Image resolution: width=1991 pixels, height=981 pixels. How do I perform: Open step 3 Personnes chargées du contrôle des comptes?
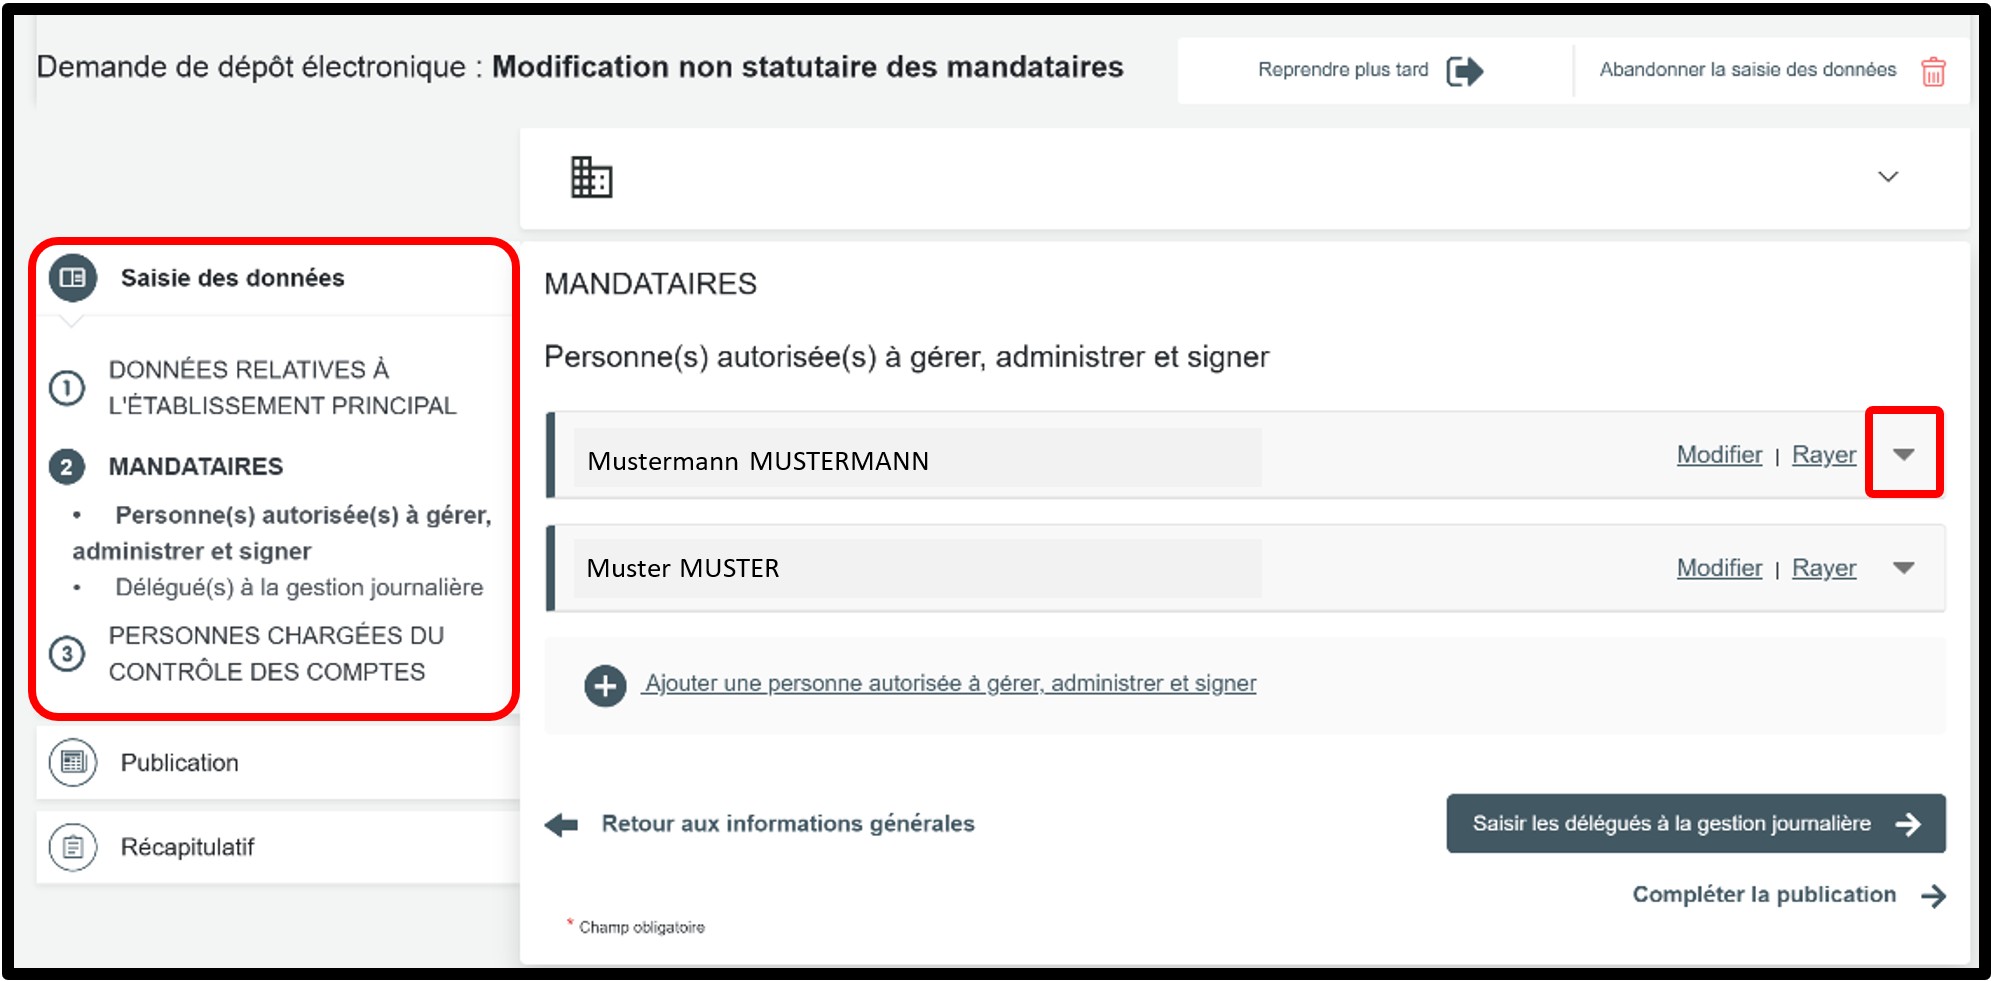pyautogui.click(x=276, y=654)
